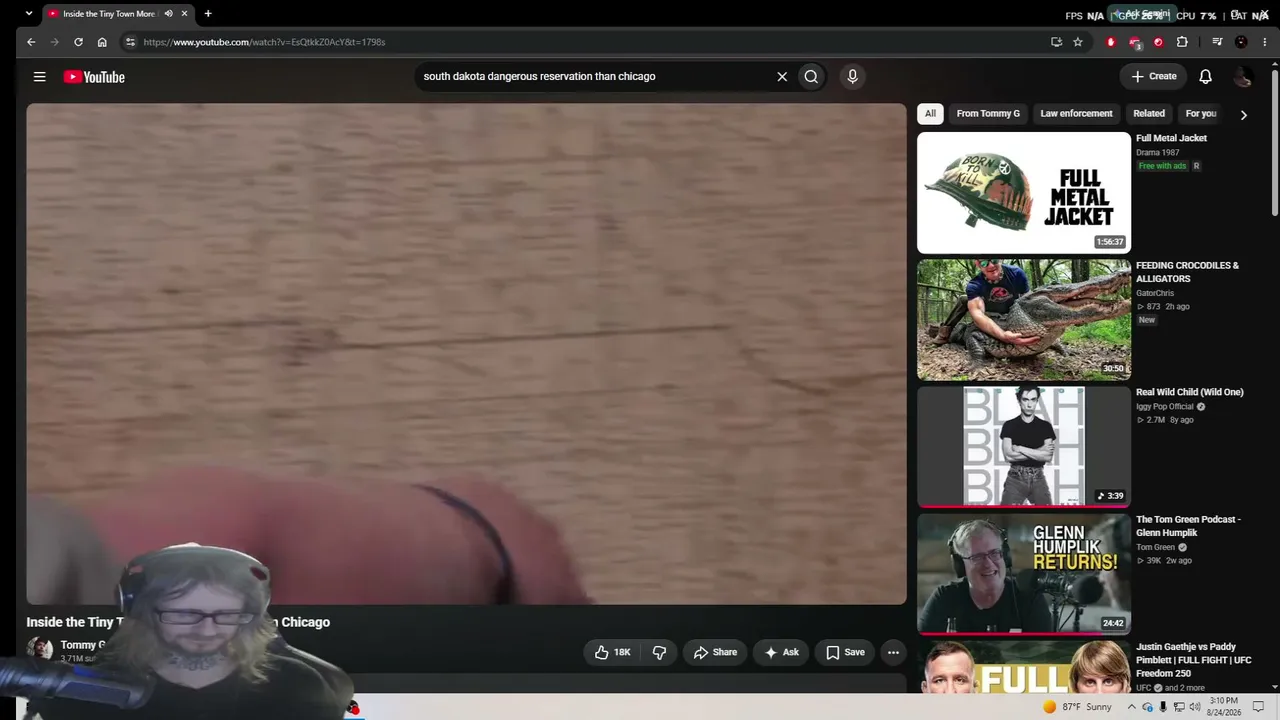Viewport: 1280px width, 720px height.
Task: Open more actions three-dot menu under video
Action: [893, 652]
